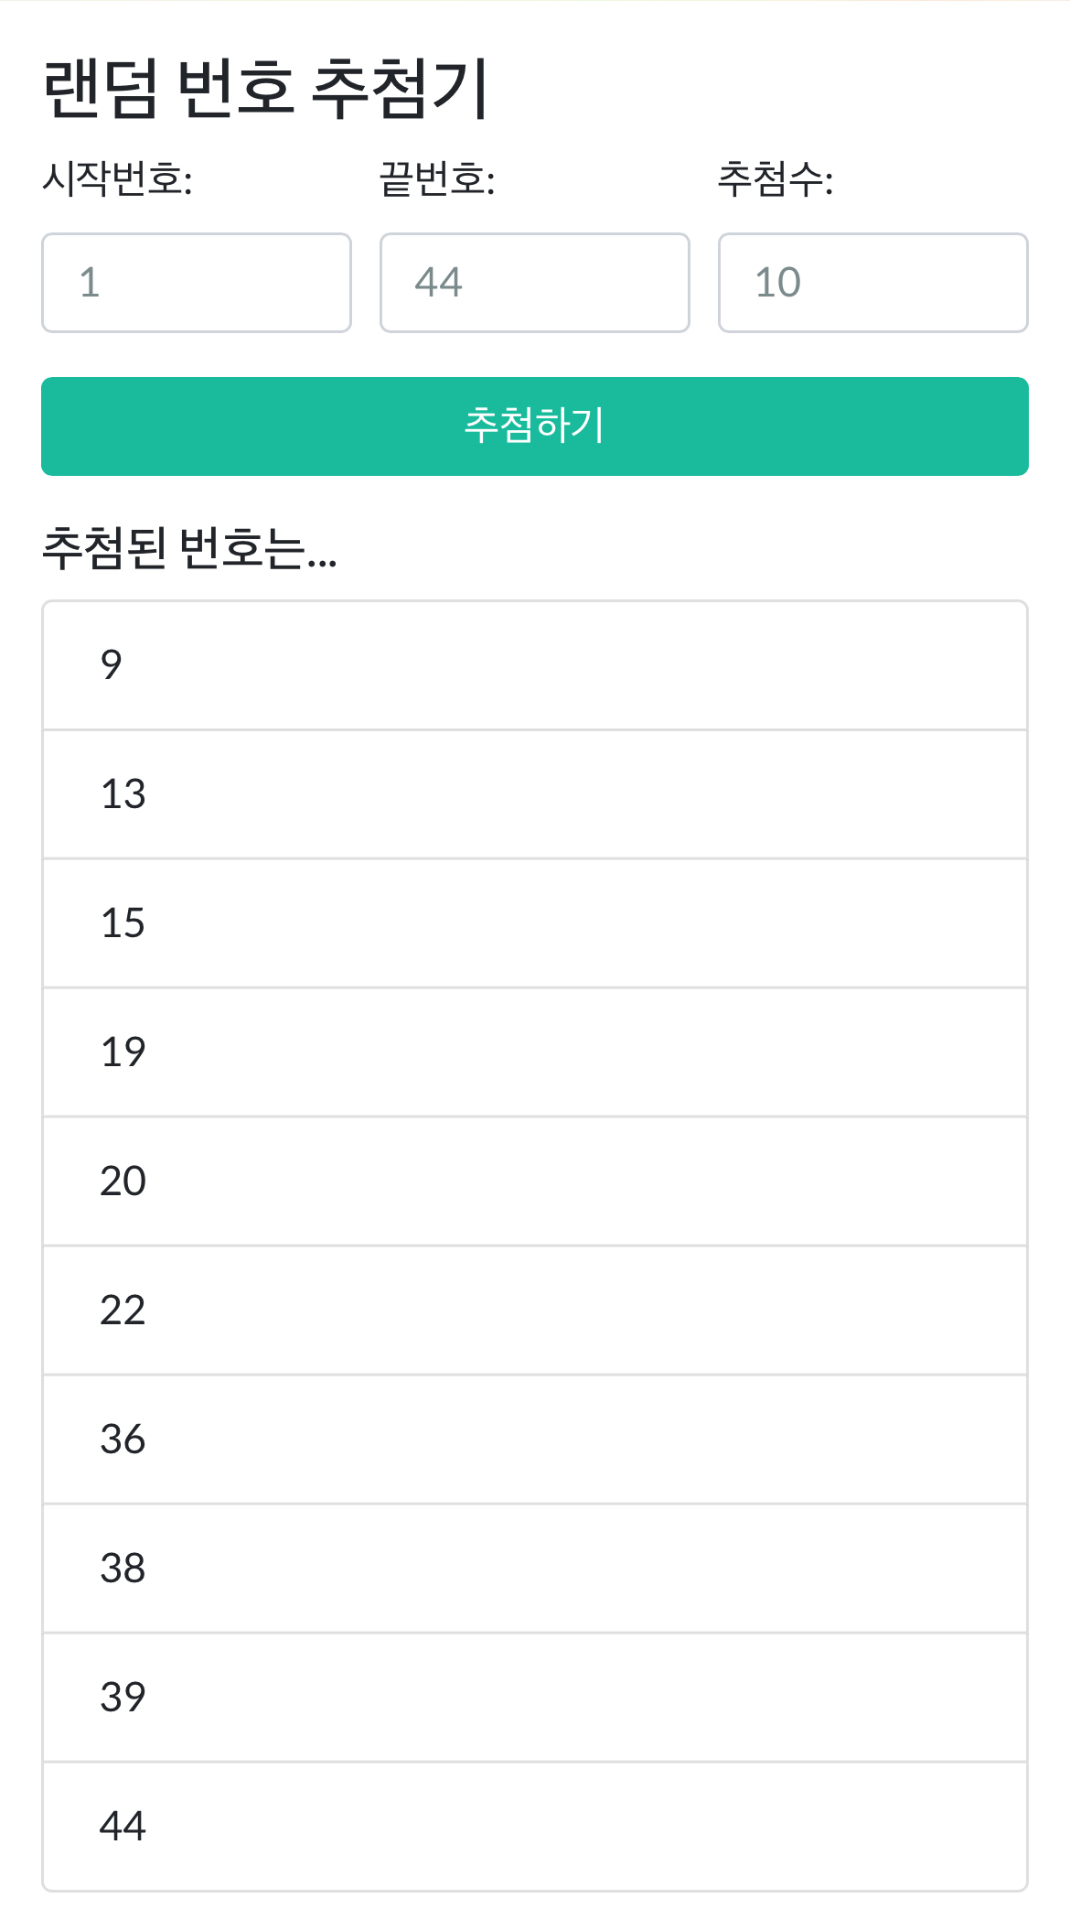1070x1920 pixels.
Task: Choose the result item showing 20
Action: click(x=534, y=1181)
